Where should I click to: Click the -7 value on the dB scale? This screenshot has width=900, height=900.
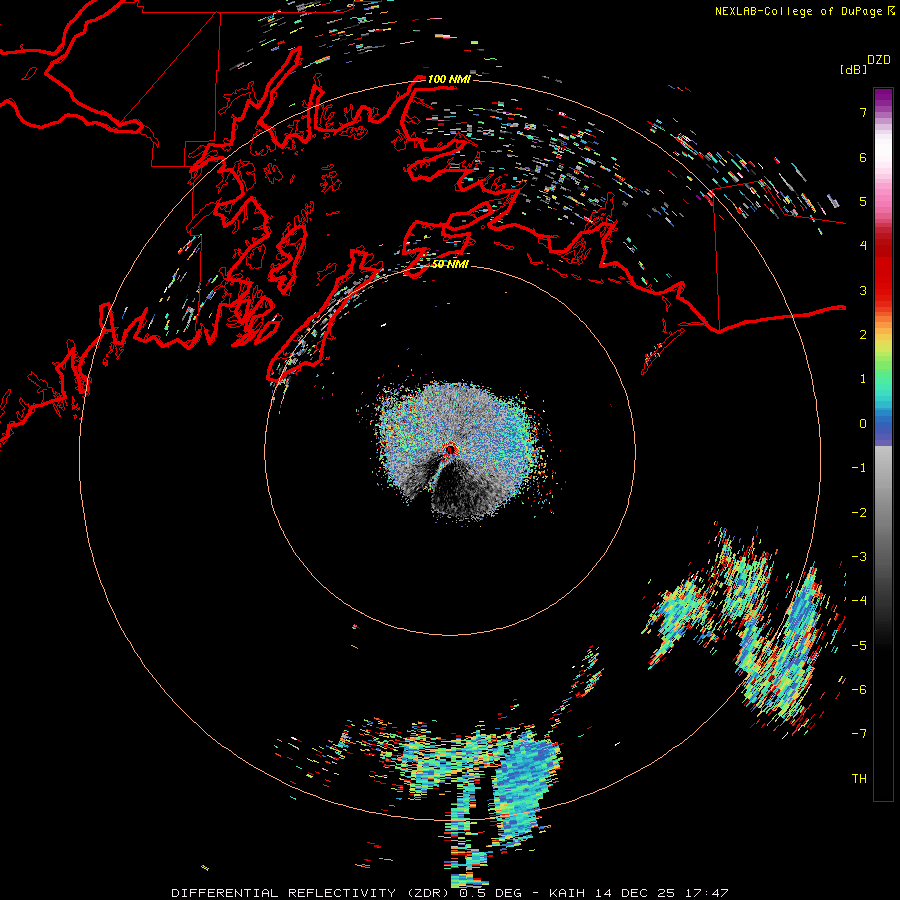coord(859,734)
